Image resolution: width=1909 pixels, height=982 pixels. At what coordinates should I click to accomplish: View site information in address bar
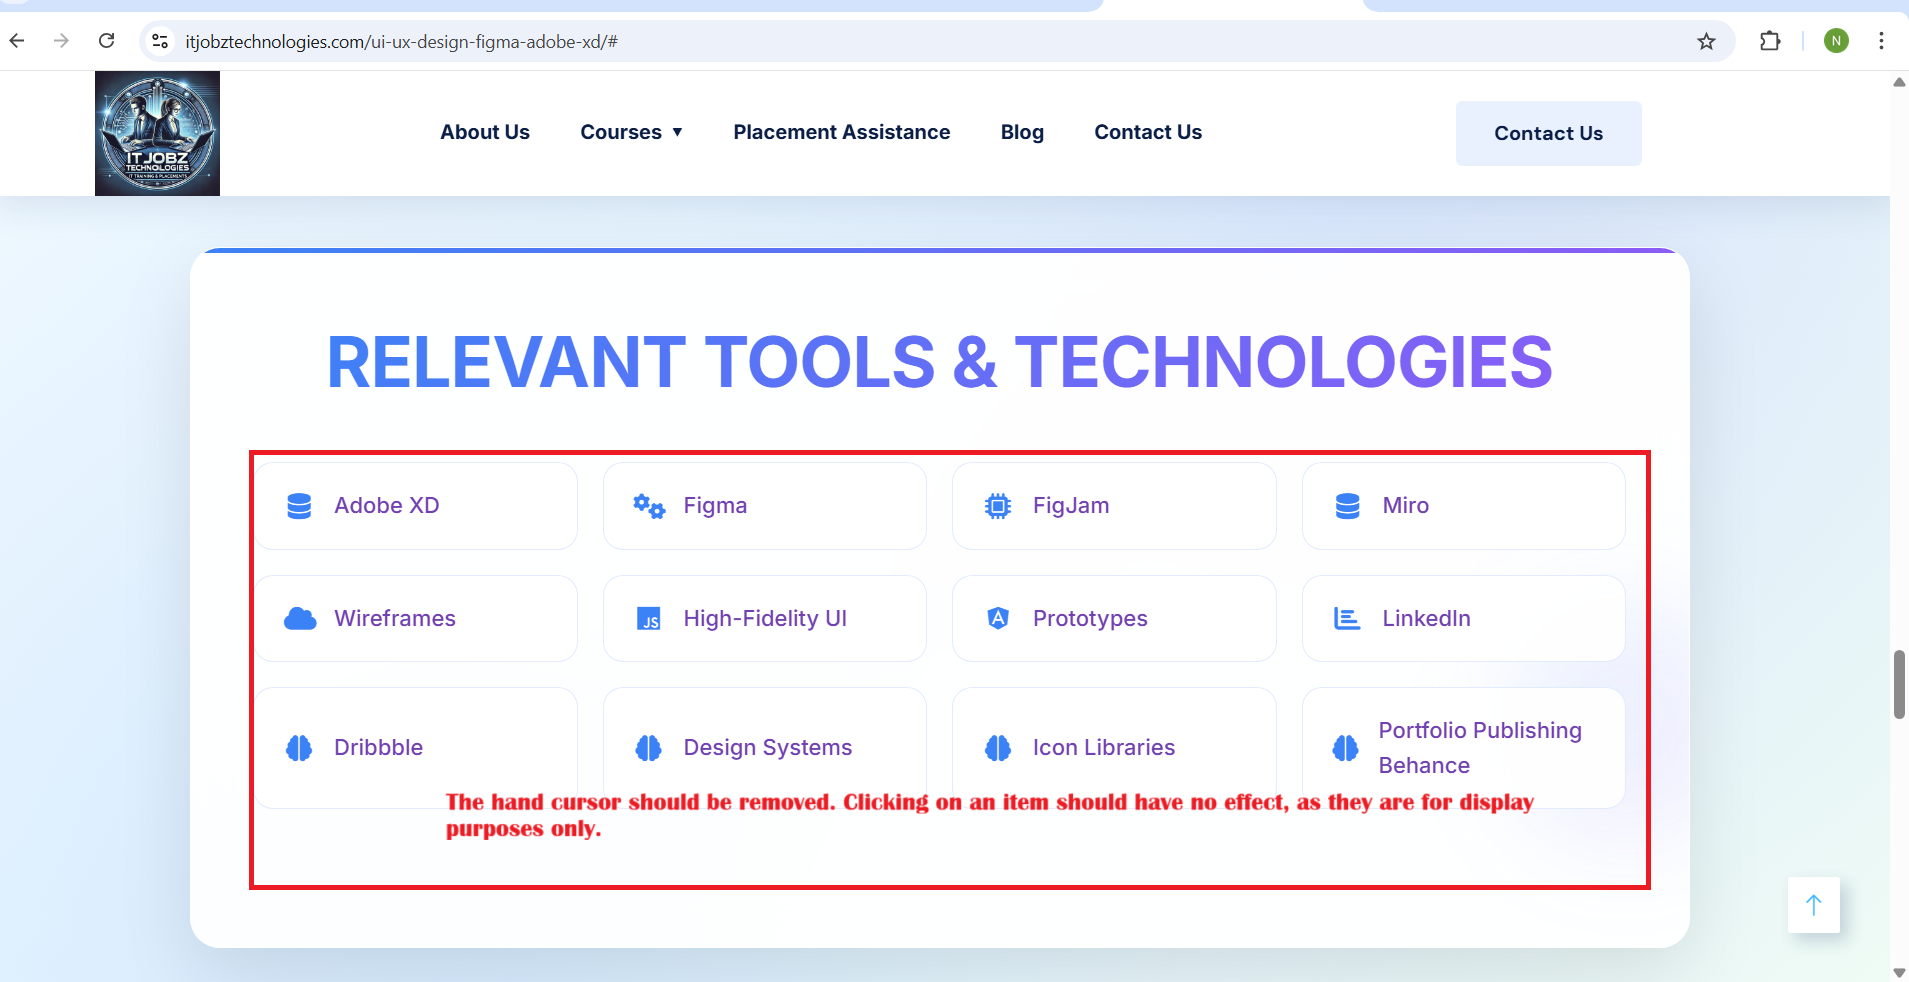pos(160,41)
